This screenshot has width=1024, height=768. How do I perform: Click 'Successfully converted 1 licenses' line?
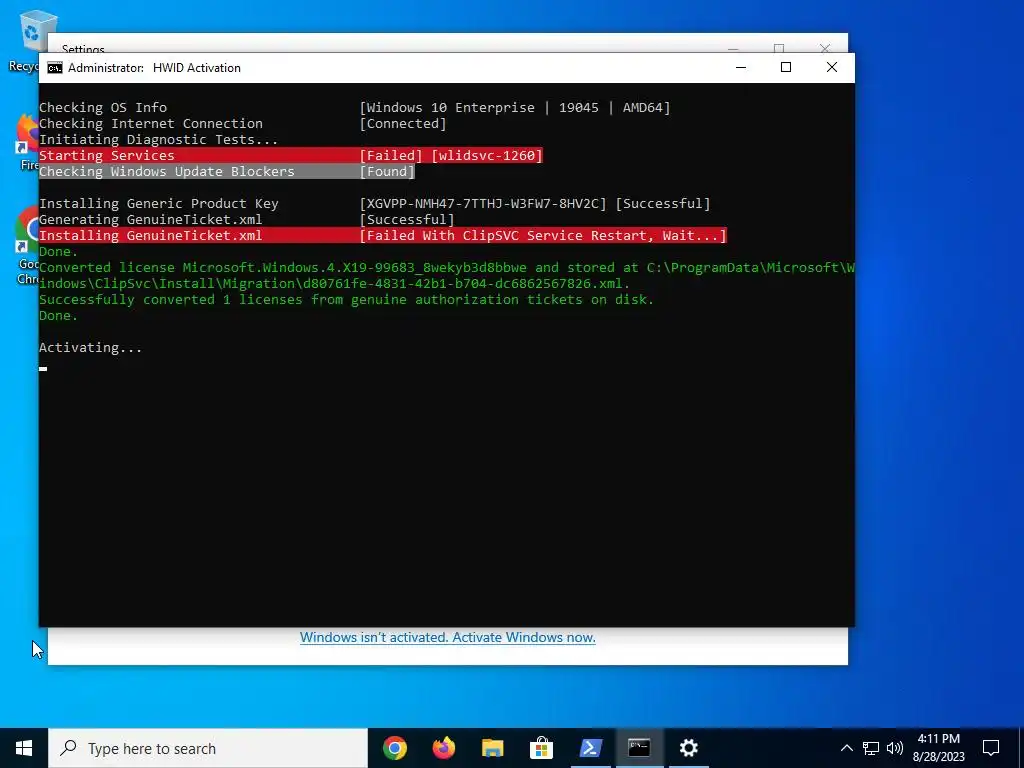(x=346, y=300)
